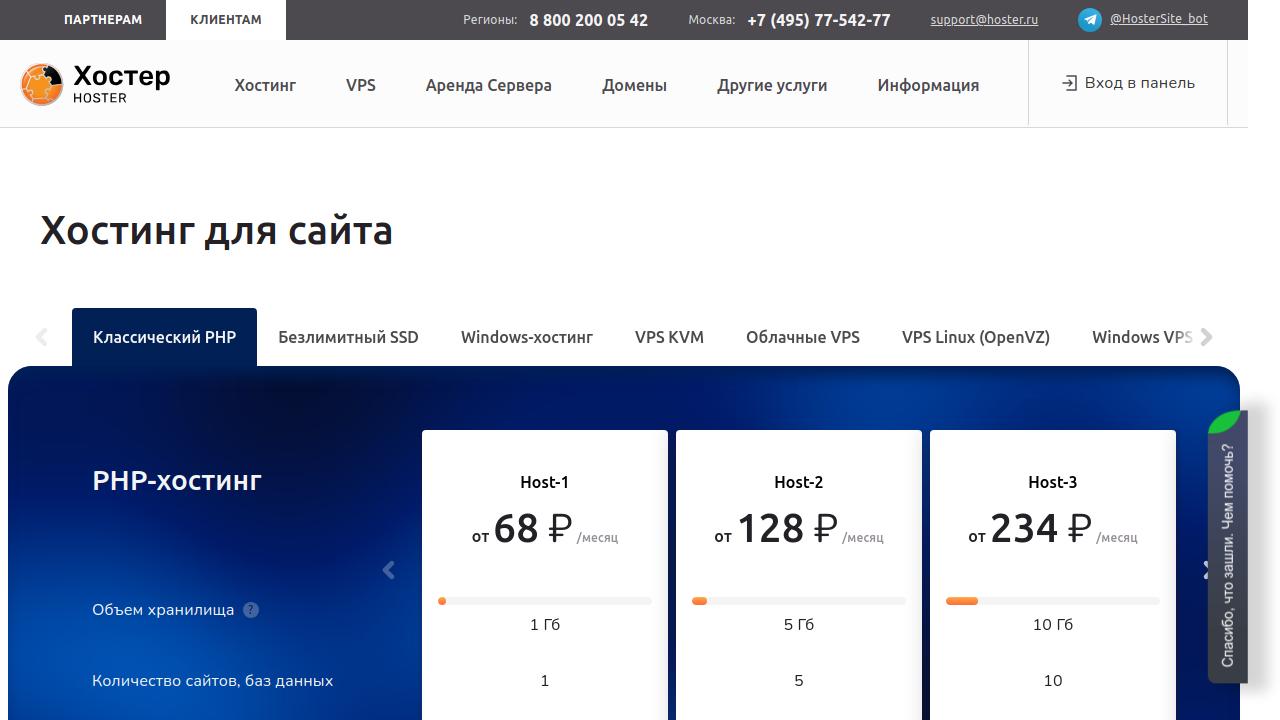Select the Windows VPS tab

(1142, 337)
